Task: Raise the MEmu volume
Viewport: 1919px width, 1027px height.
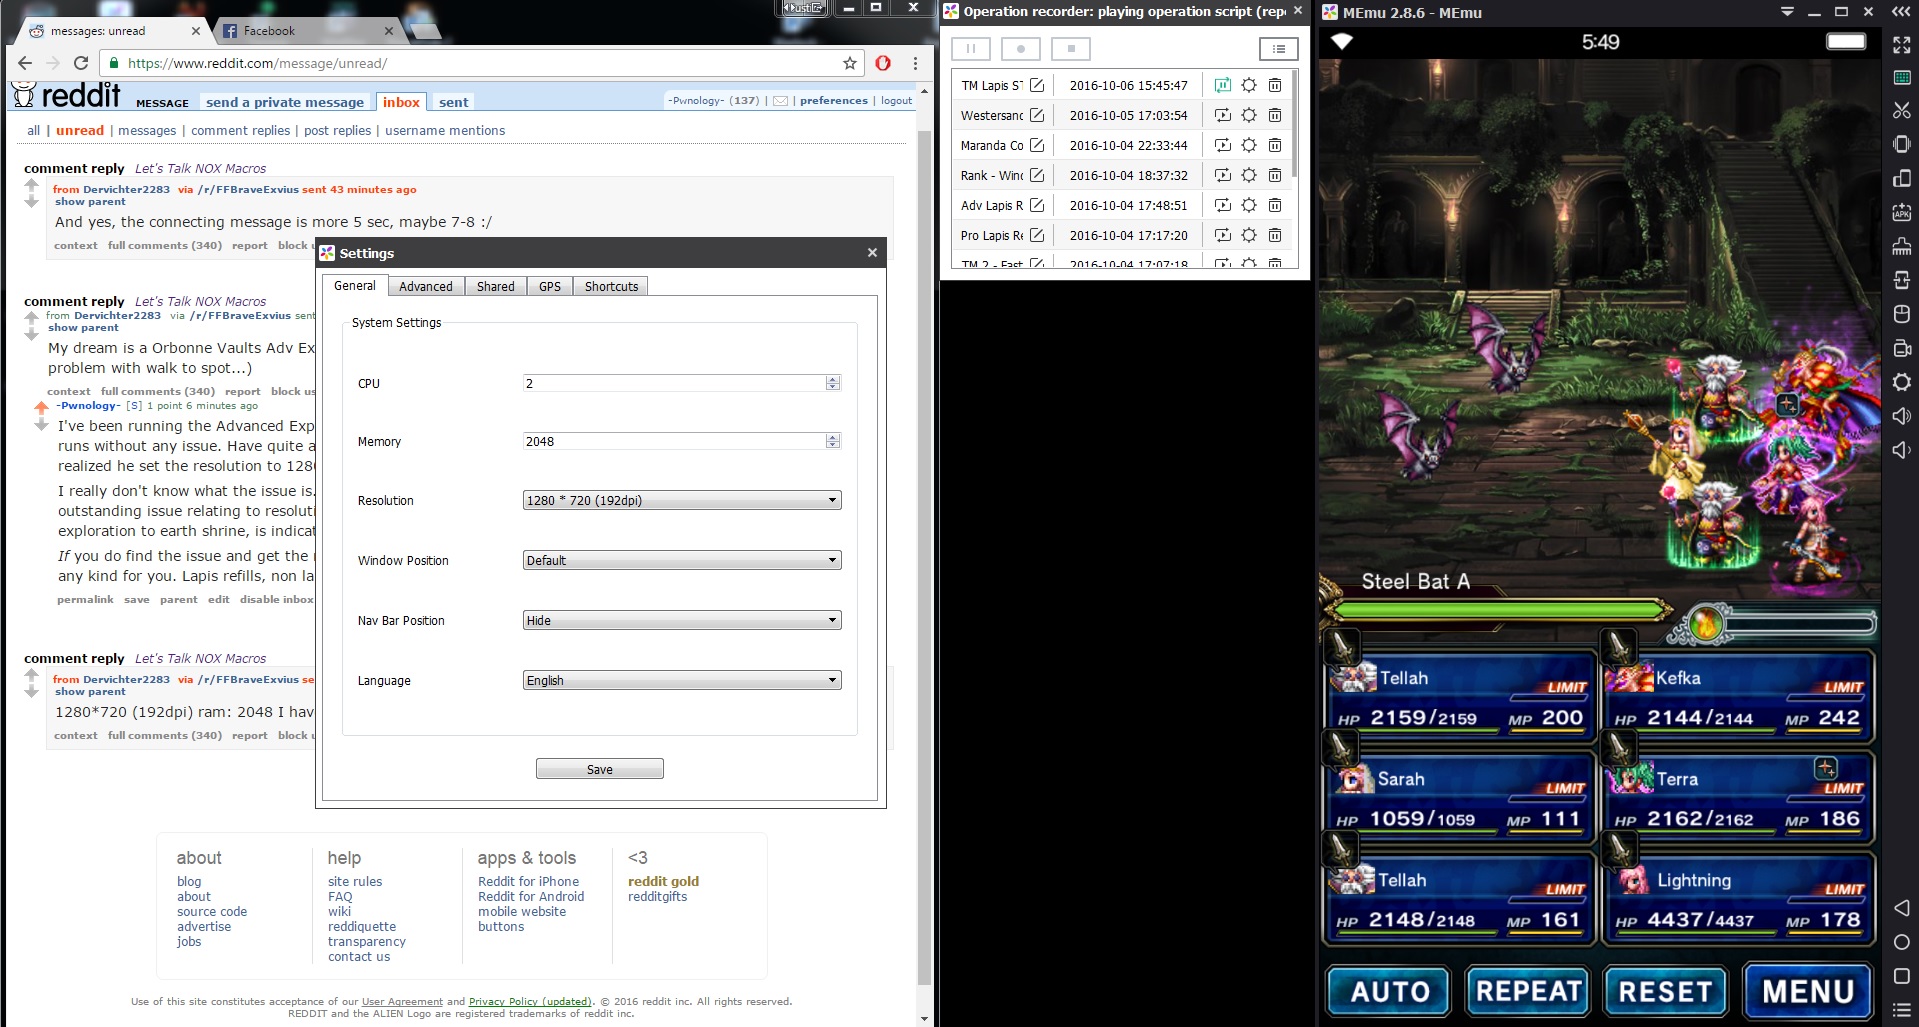Action: [x=1901, y=416]
